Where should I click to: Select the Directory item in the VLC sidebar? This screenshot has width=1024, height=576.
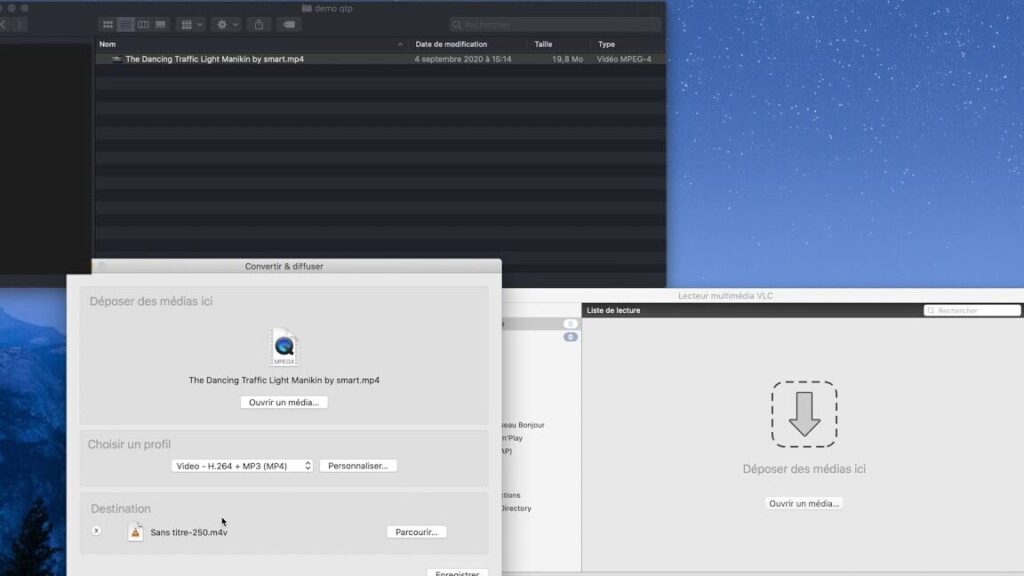(x=516, y=508)
